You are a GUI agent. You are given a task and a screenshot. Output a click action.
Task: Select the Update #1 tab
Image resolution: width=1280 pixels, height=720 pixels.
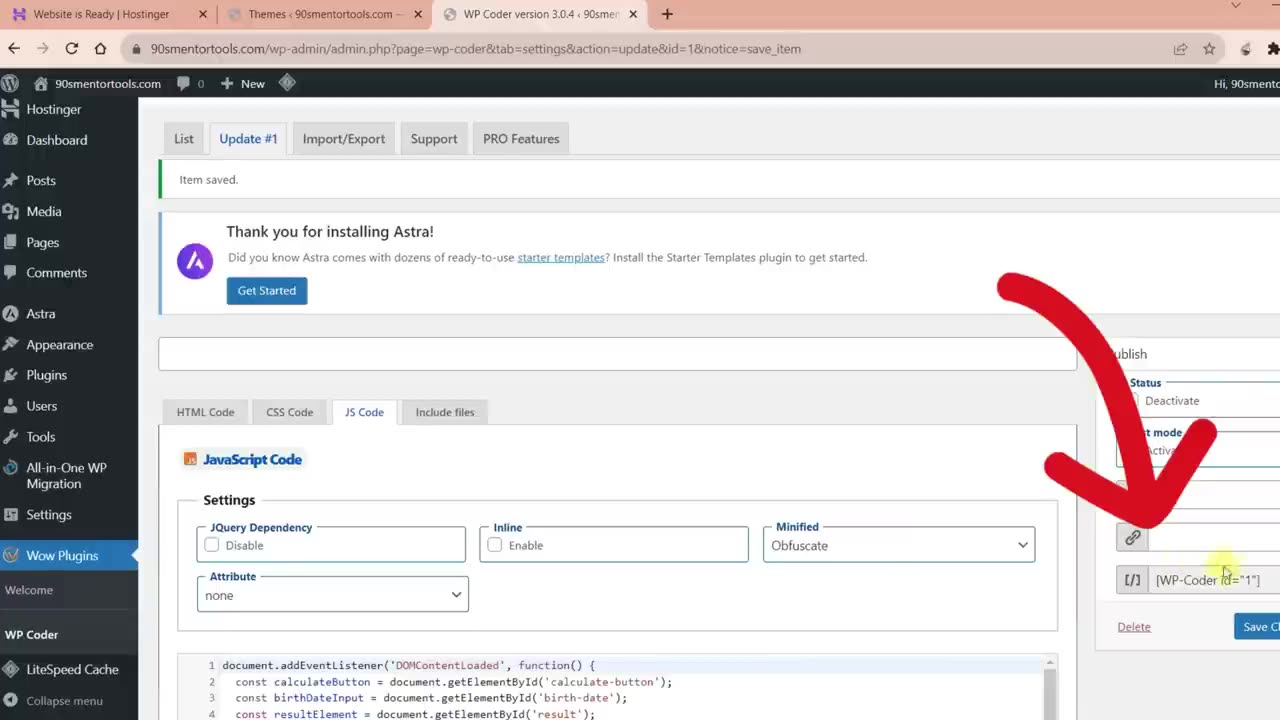(248, 139)
